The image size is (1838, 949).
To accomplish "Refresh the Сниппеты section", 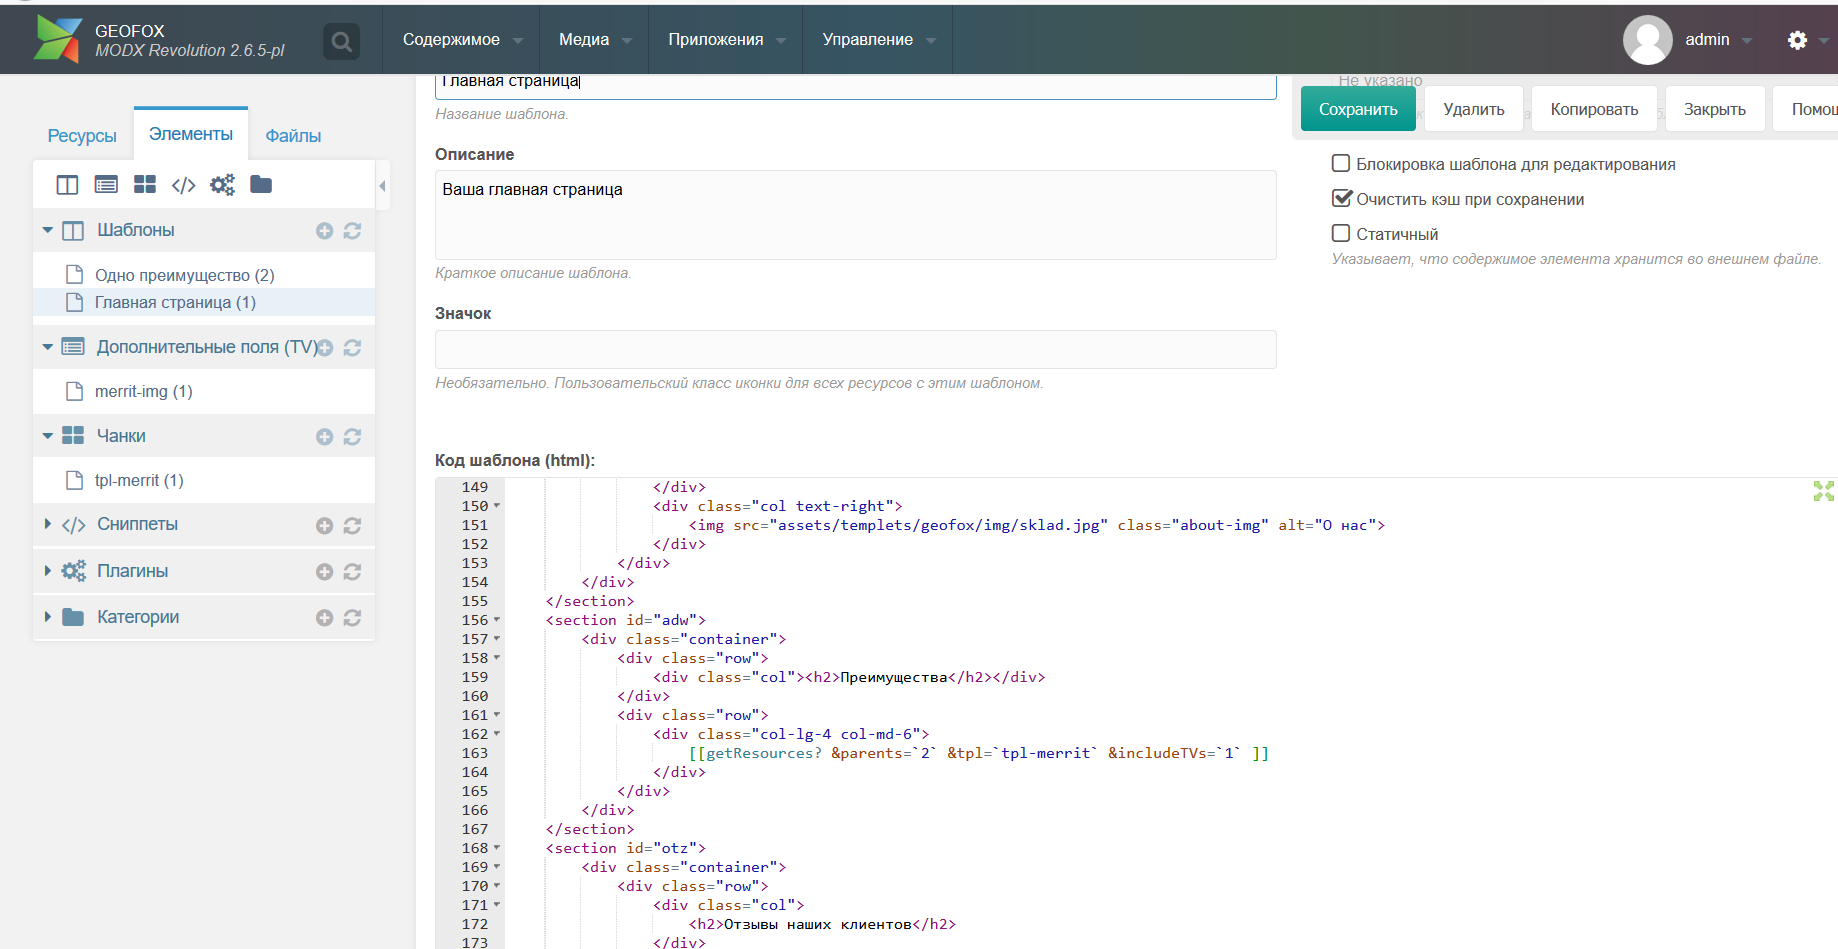I will (x=352, y=526).
